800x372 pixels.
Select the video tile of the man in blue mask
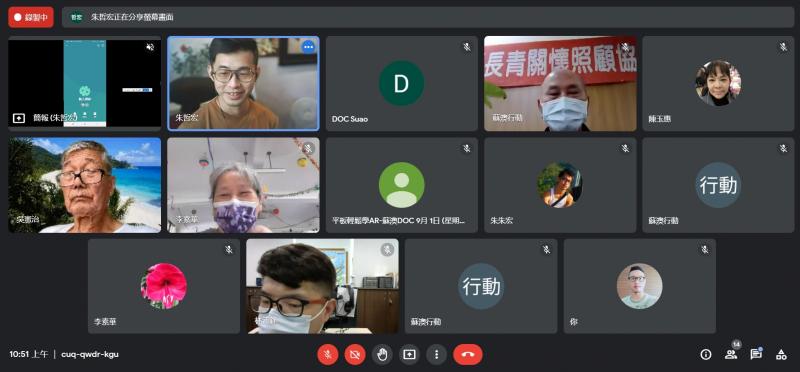click(322, 286)
